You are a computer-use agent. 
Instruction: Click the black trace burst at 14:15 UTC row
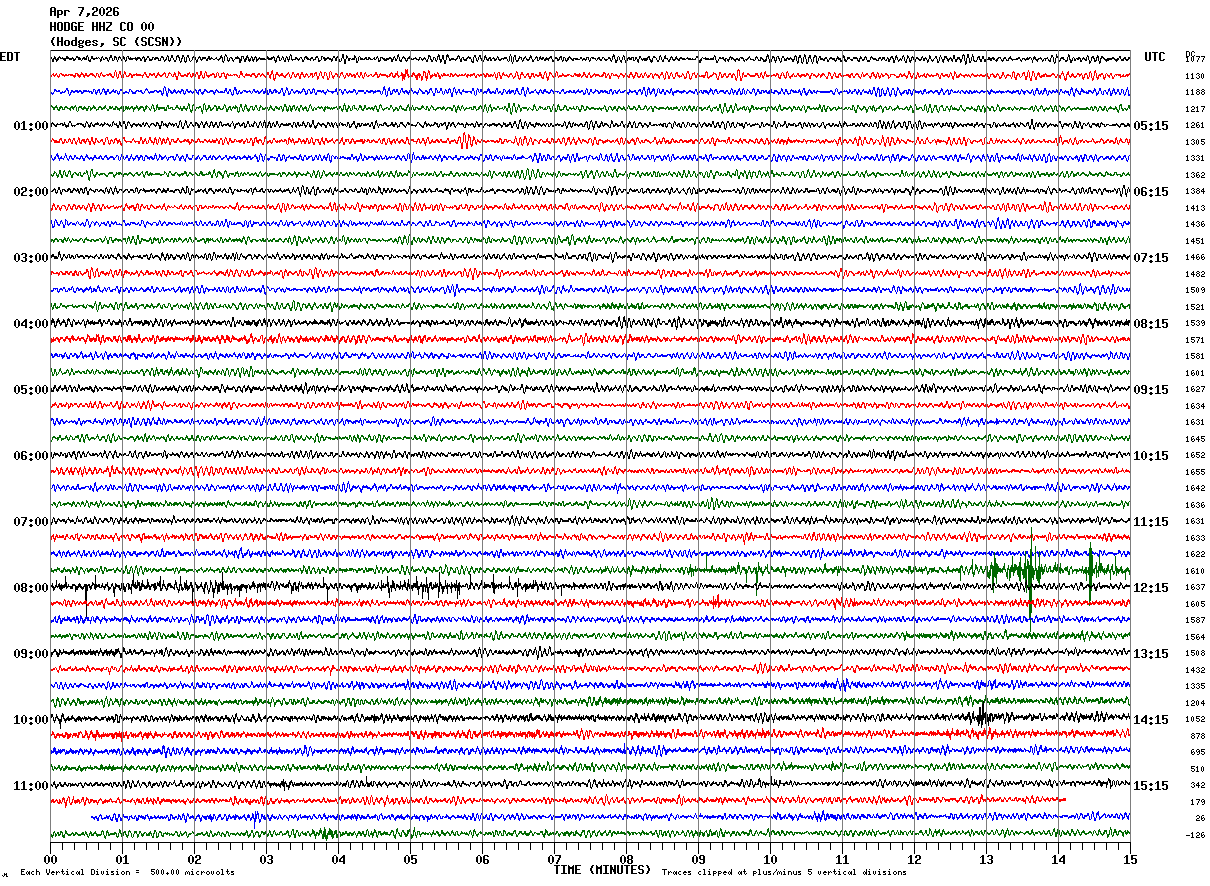[982, 715]
